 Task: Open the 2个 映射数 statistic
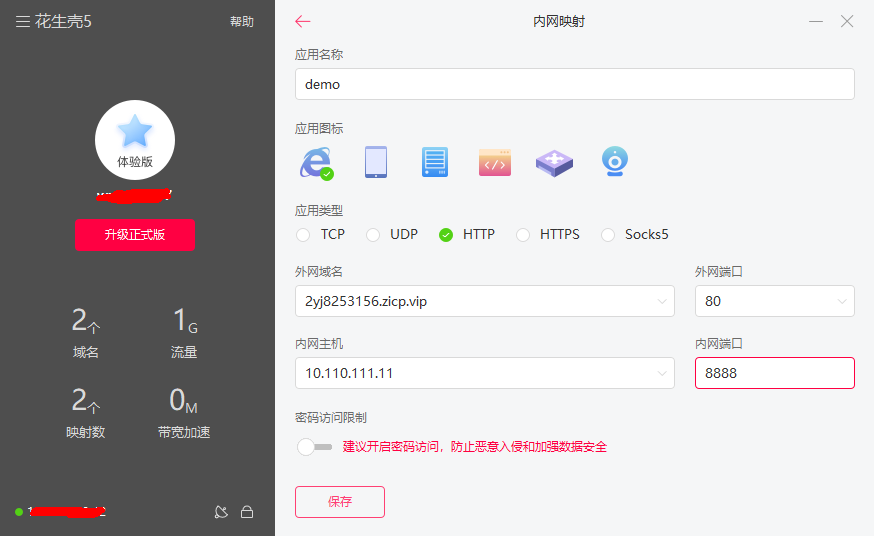pyautogui.click(x=86, y=413)
